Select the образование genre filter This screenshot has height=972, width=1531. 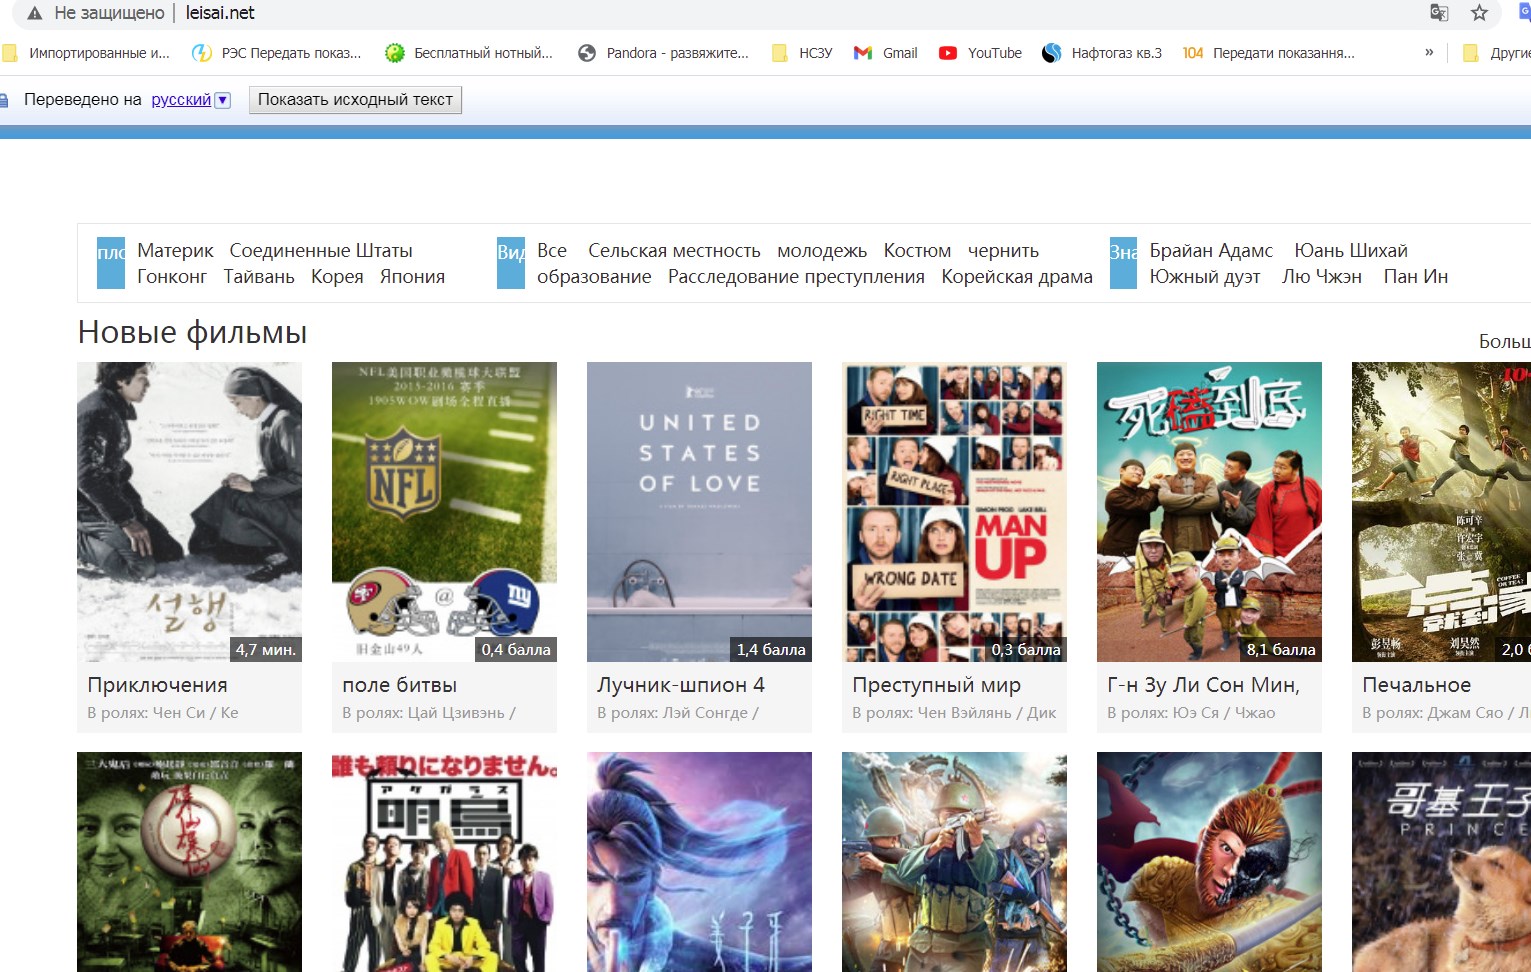tap(594, 276)
